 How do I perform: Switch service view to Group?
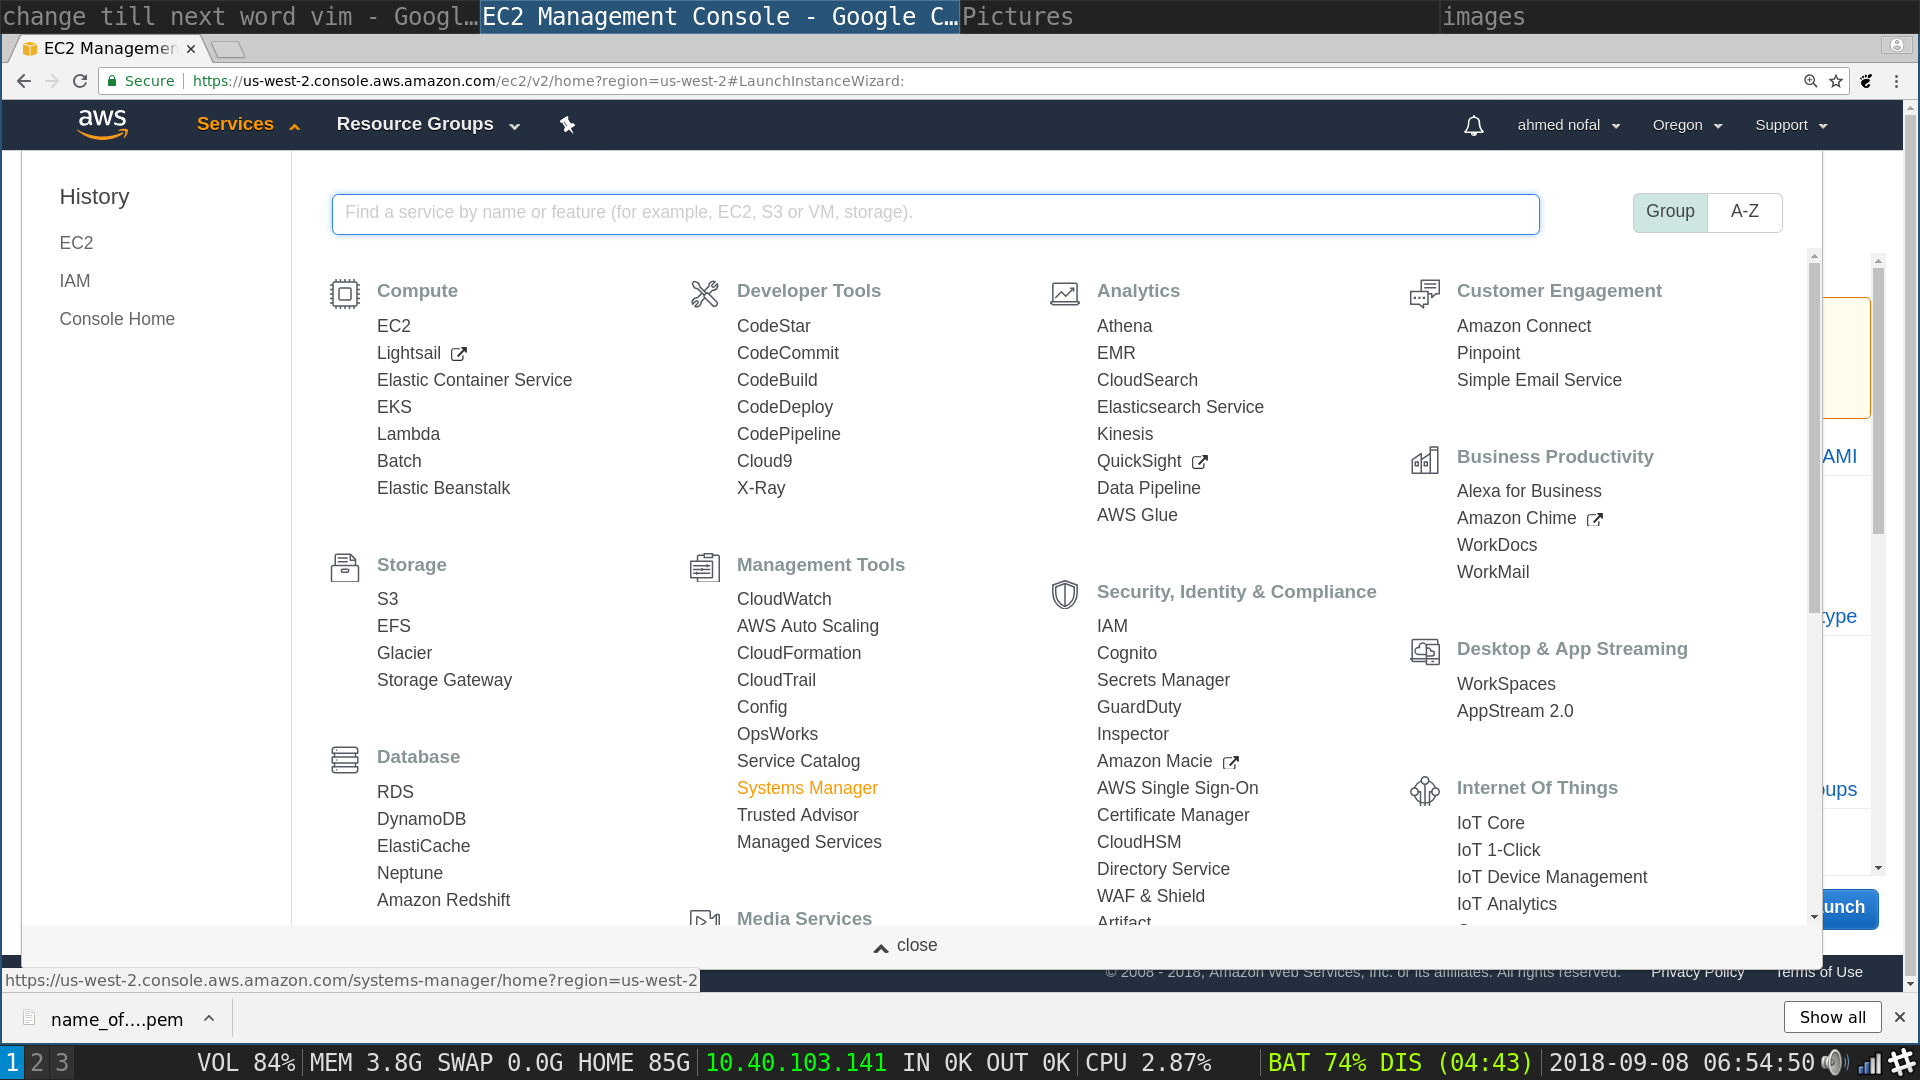pos(1670,212)
